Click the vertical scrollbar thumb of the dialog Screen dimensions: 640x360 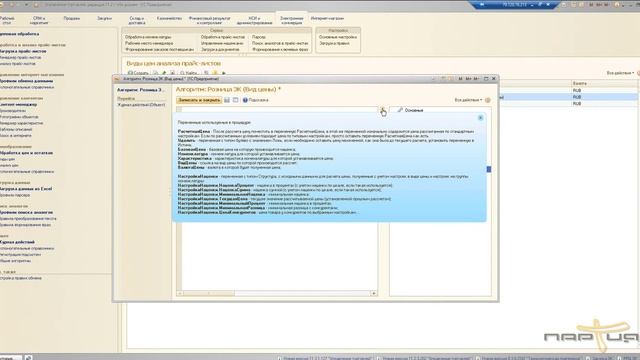click(489, 169)
